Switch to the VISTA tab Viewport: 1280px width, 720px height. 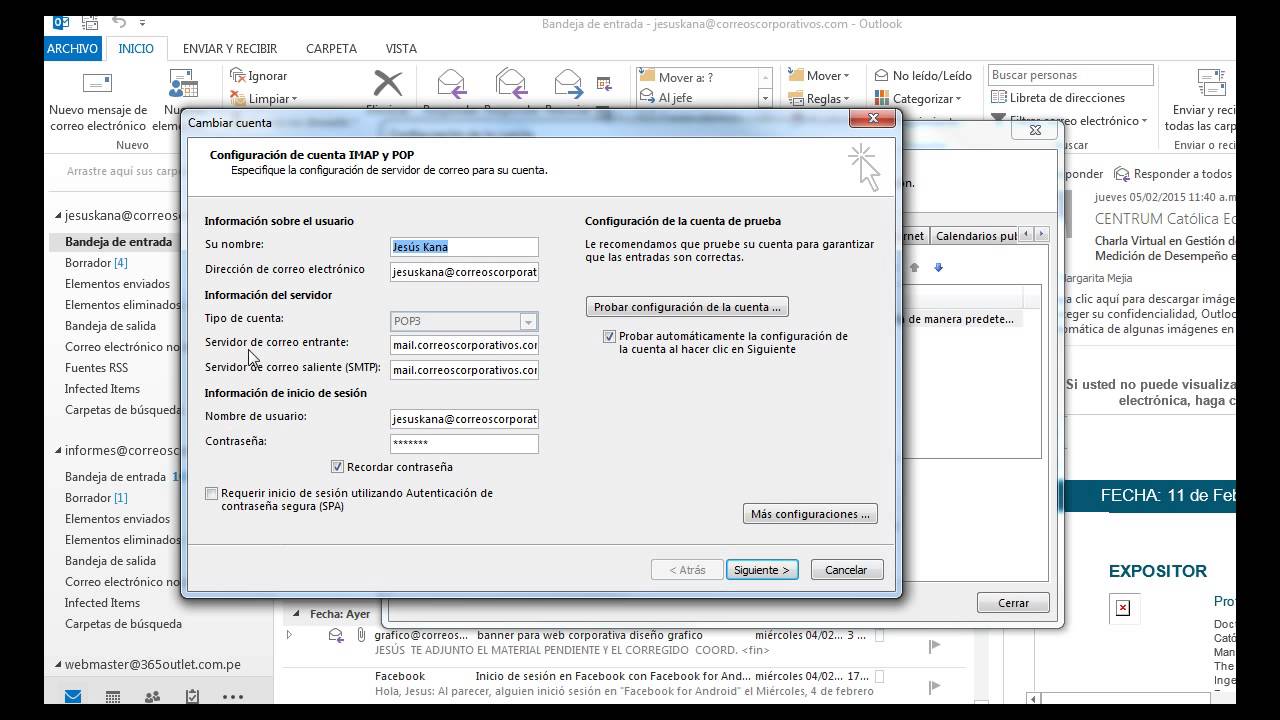click(401, 48)
